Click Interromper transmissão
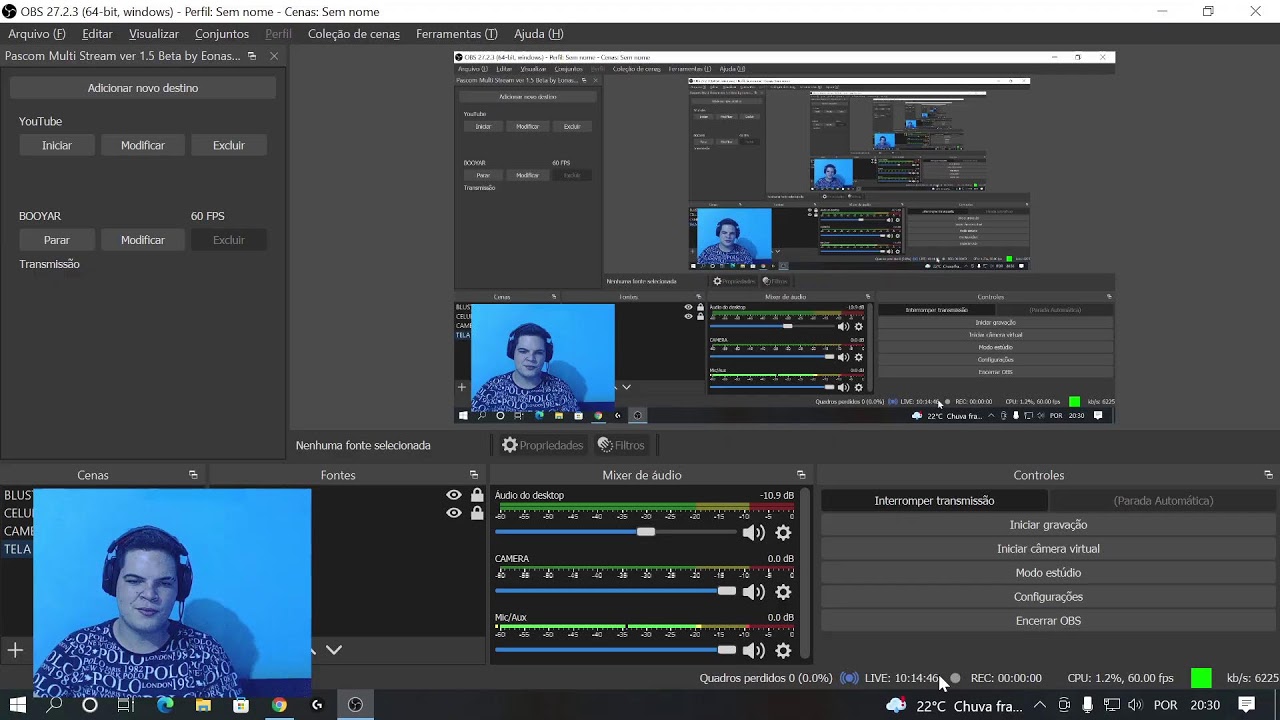The image size is (1280, 720). pos(934,501)
